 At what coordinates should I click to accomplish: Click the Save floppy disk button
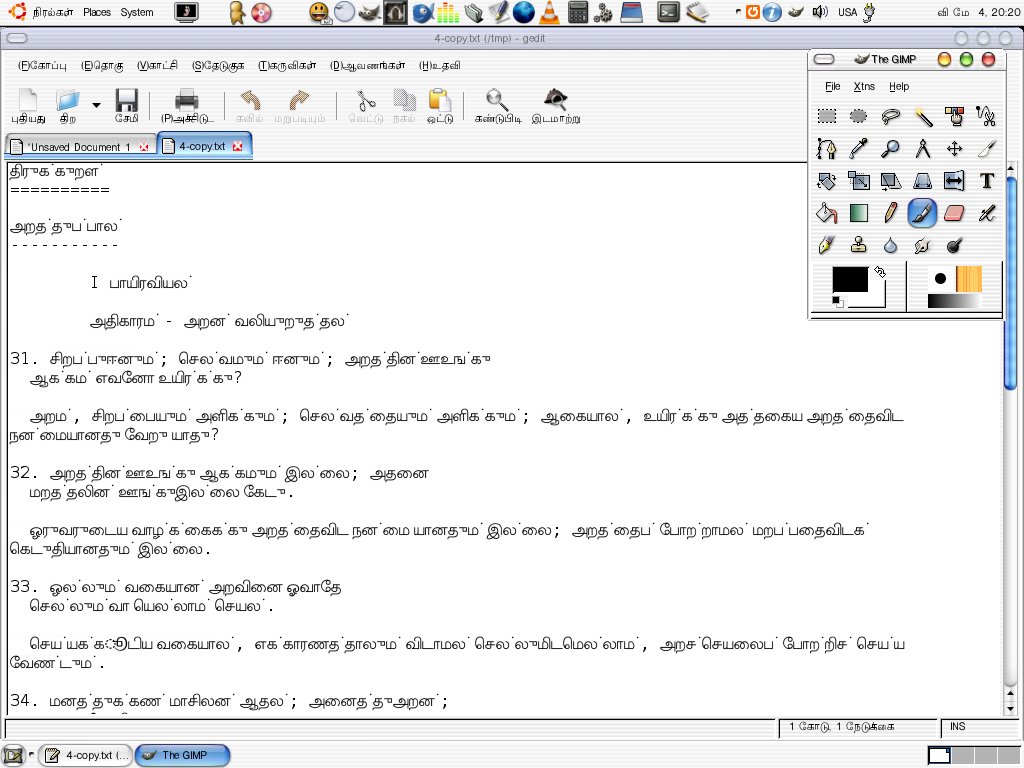pyautogui.click(x=127, y=106)
